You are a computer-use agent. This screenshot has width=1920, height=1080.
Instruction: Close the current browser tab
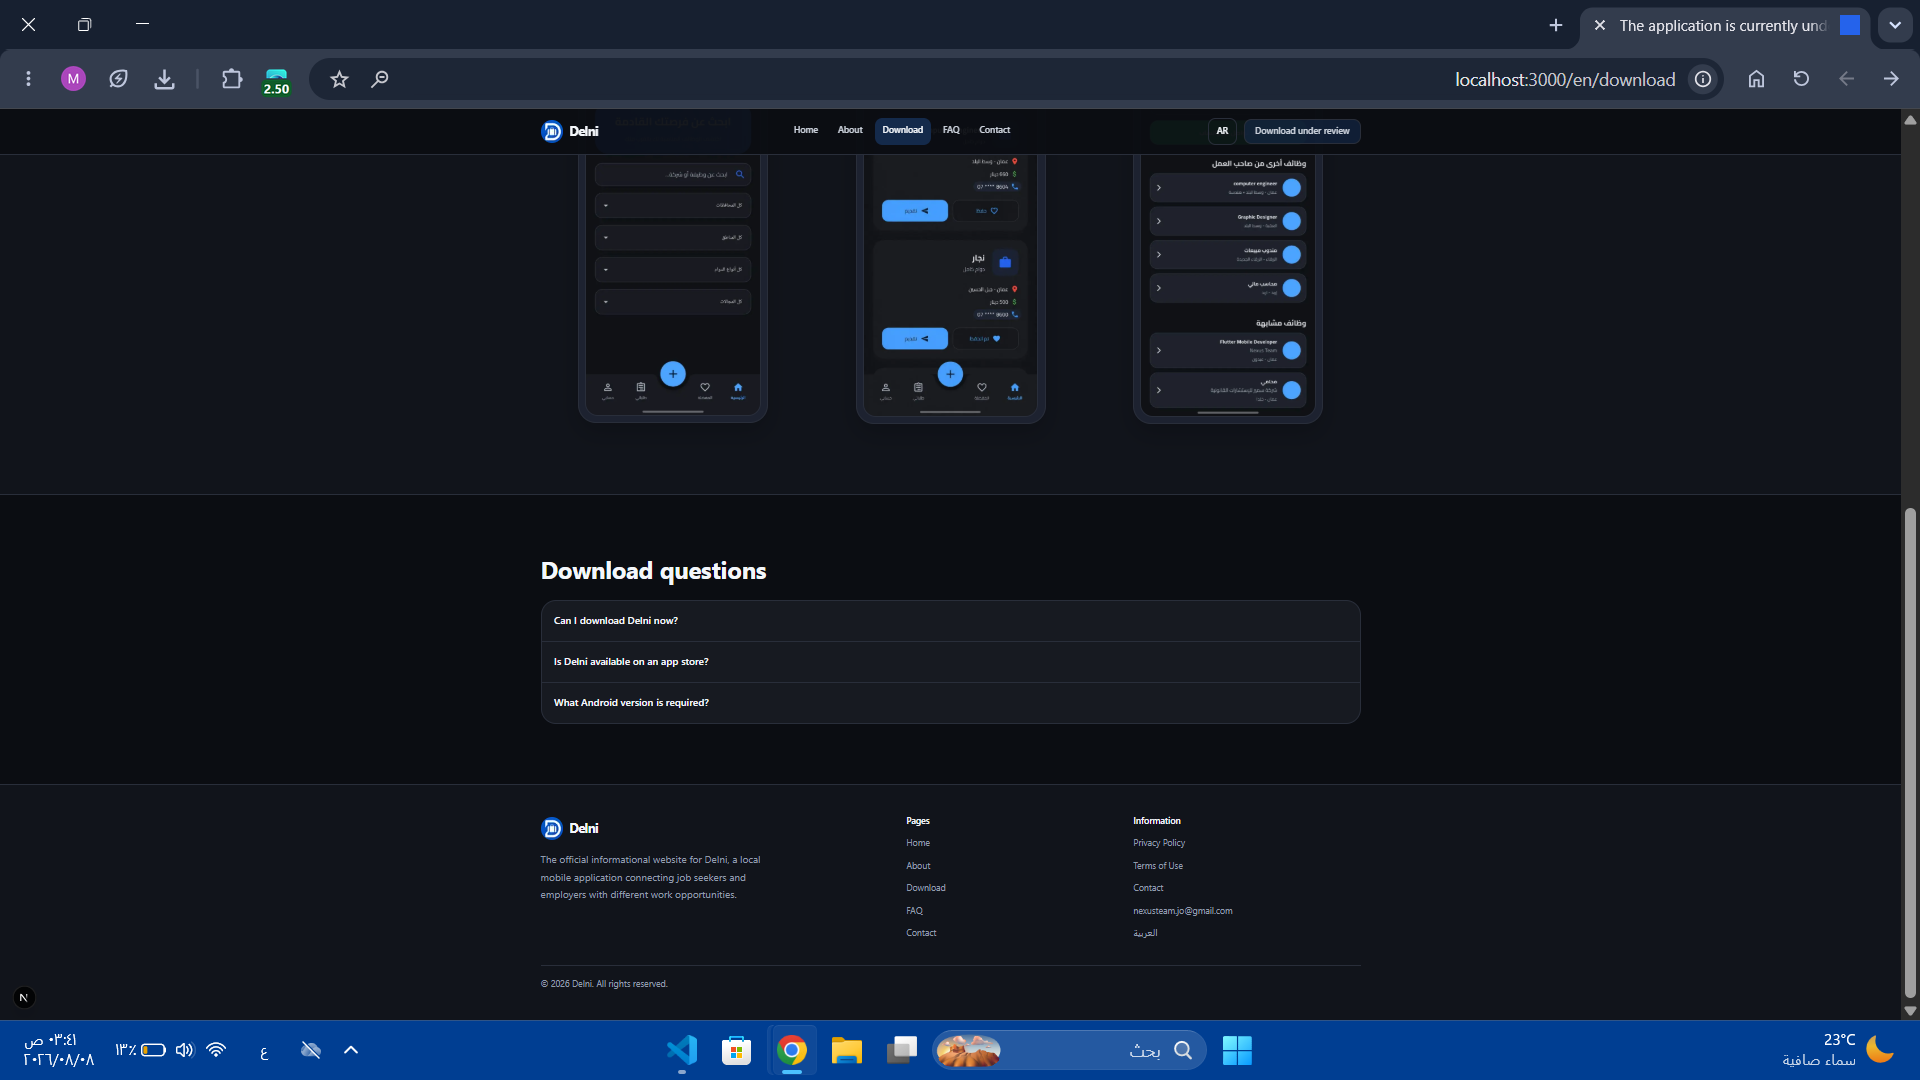[x=1600, y=25]
